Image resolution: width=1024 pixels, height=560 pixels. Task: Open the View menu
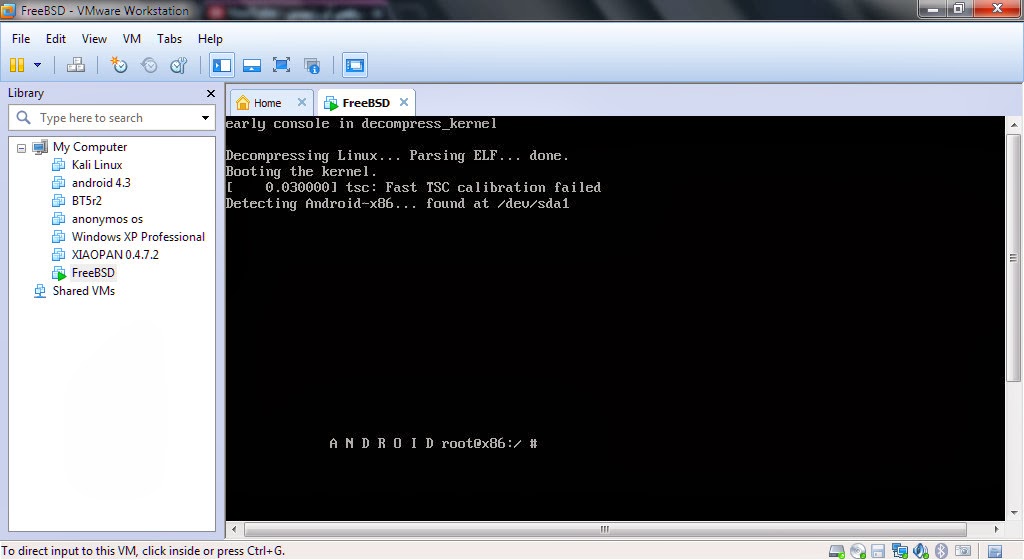coord(94,39)
